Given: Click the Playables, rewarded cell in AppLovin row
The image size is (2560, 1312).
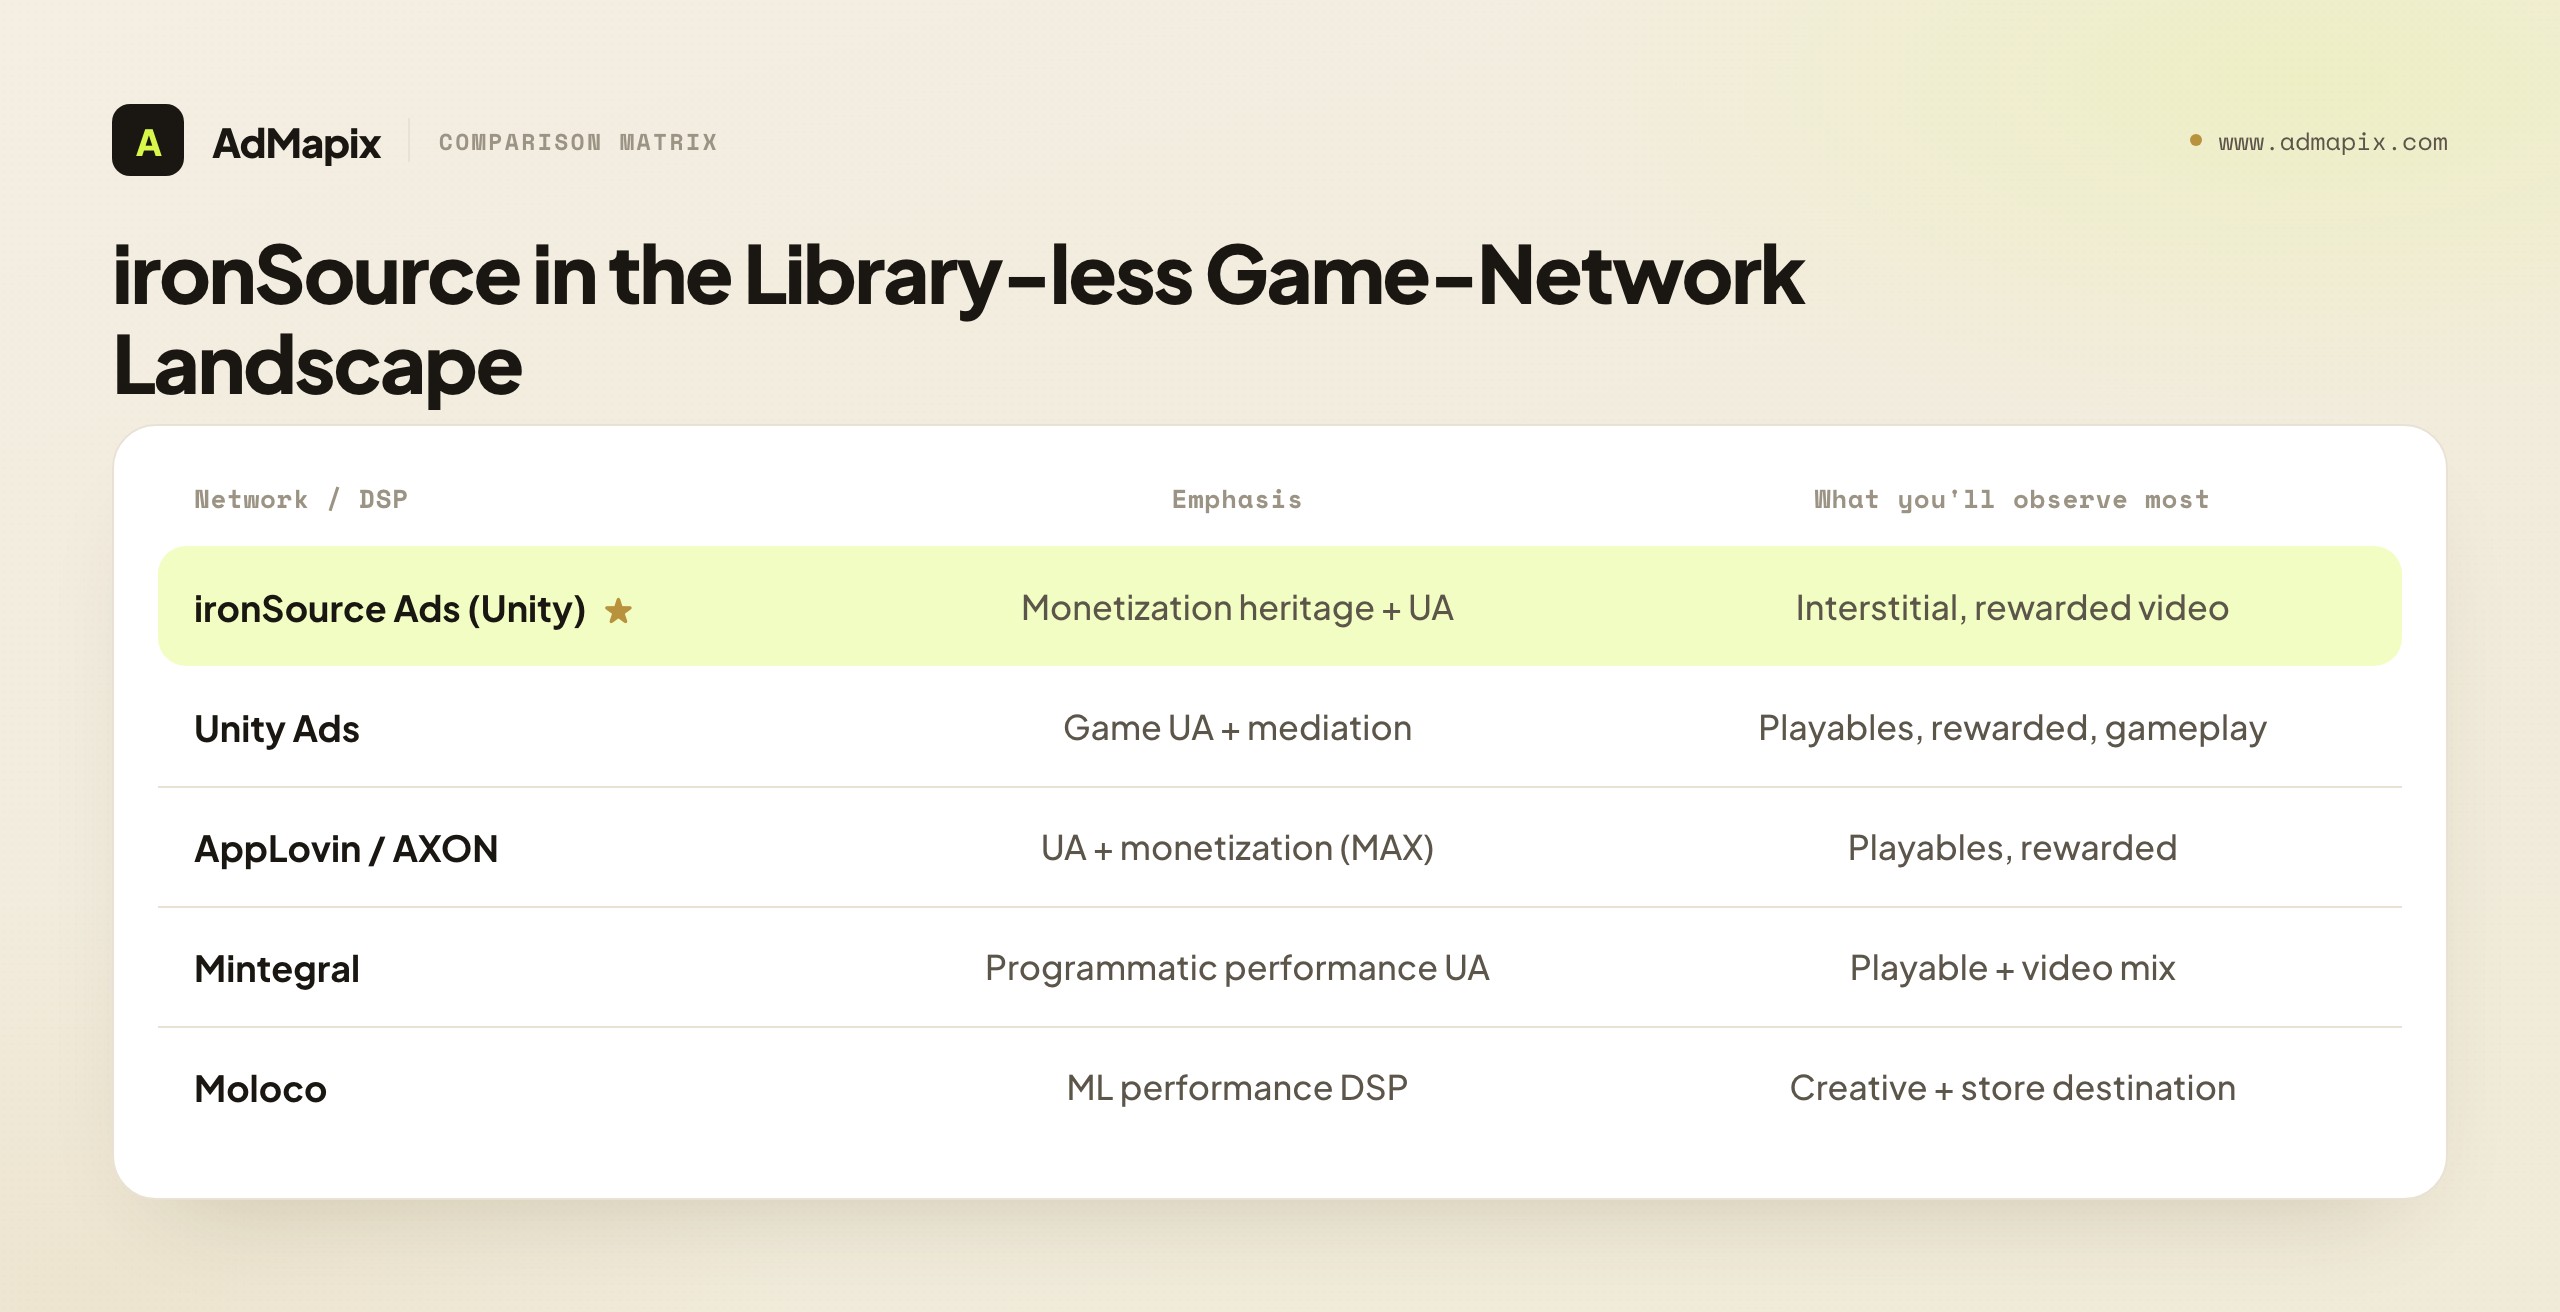Looking at the screenshot, I should pyautogui.click(x=2012, y=848).
